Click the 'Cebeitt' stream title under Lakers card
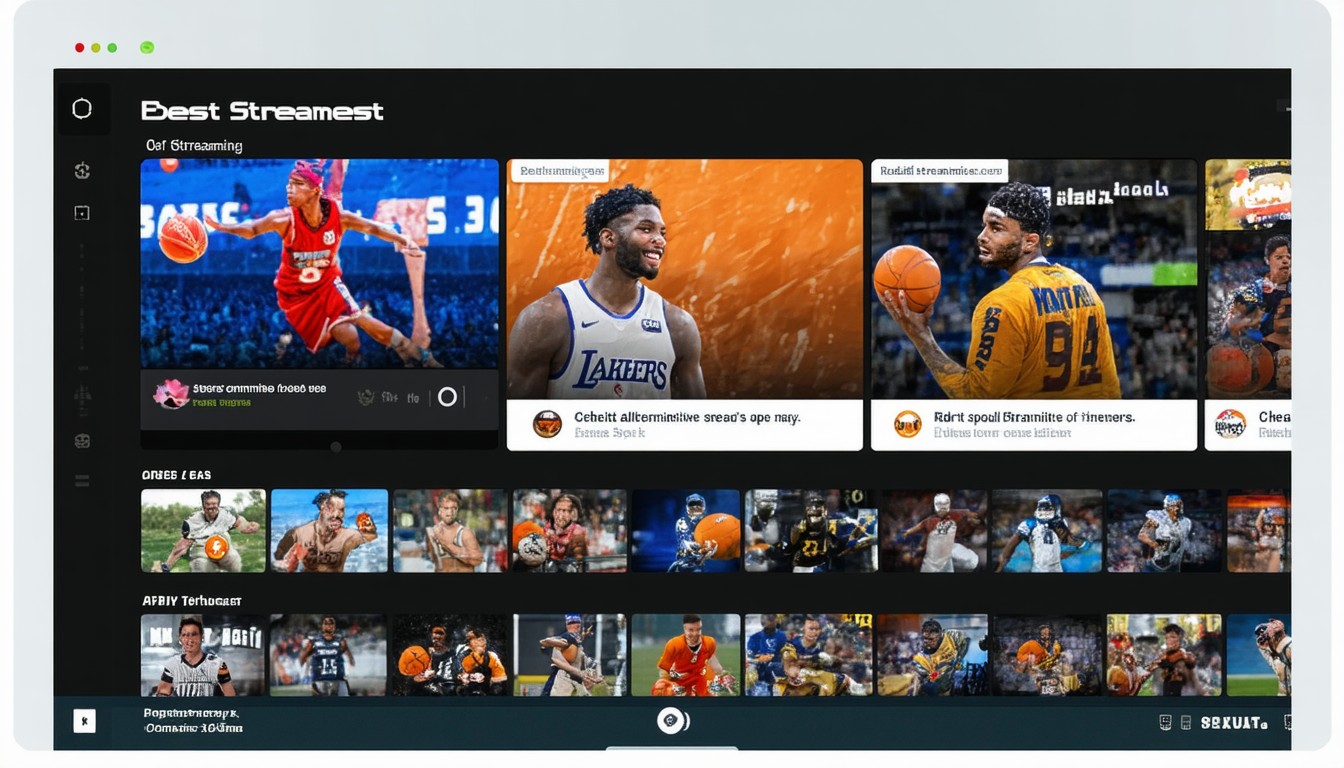The width and height of the screenshot is (1344, 768). [x=686, y=417]
